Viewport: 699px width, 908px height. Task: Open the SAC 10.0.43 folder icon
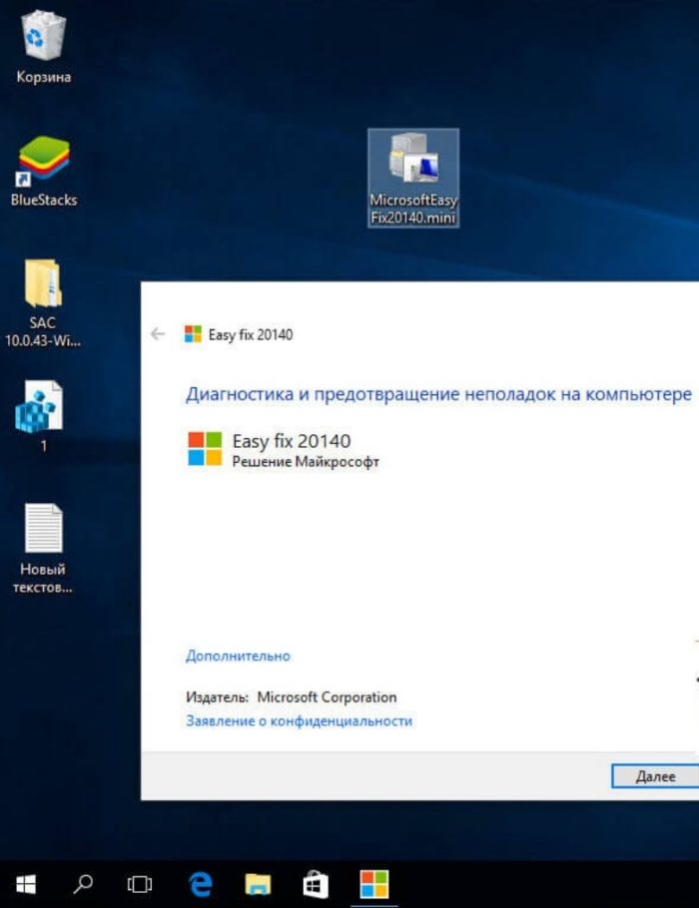43,303
